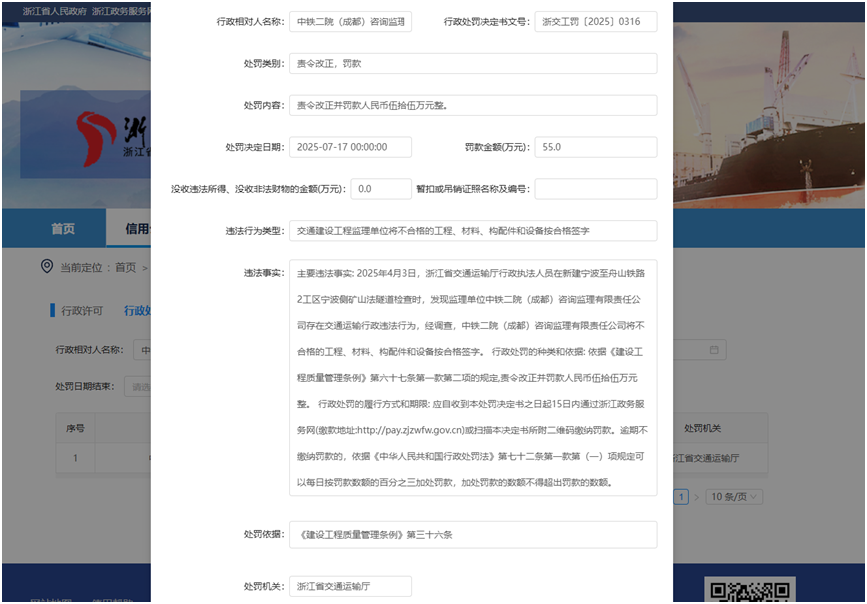Viewport: 867px width, 604px height.
Task: Click the 罚款金额(万元) field showing 55.0
Action: [596, 147]
